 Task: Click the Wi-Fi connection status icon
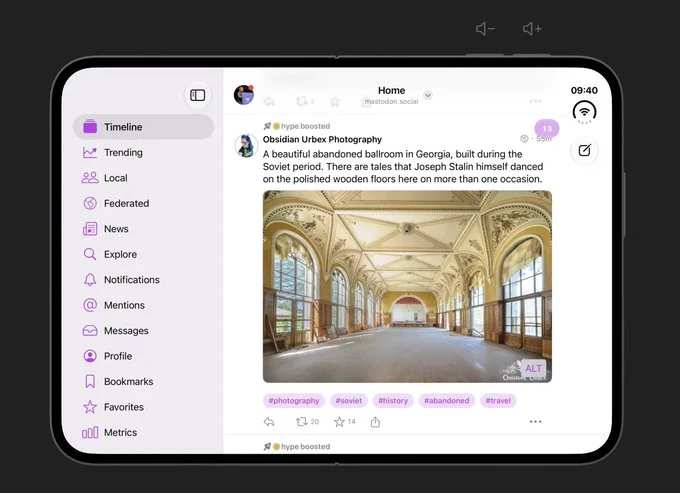[584, 112]
